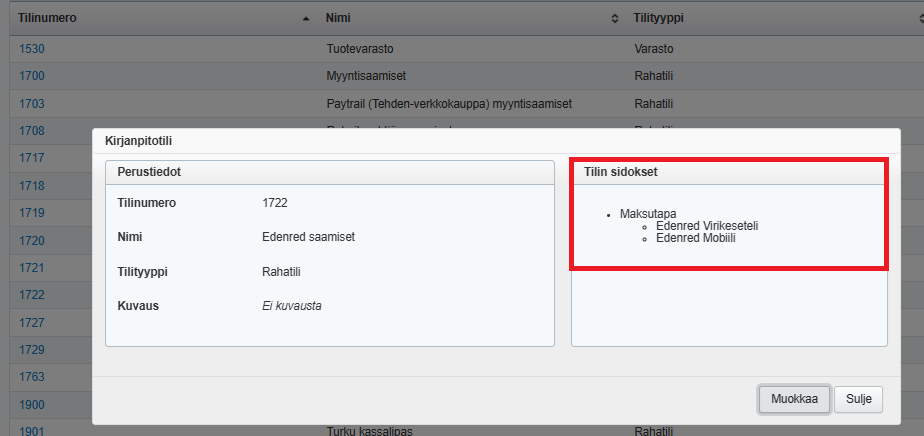Click account number 1721
Viewport: 924px width, 436px height.
31,268
